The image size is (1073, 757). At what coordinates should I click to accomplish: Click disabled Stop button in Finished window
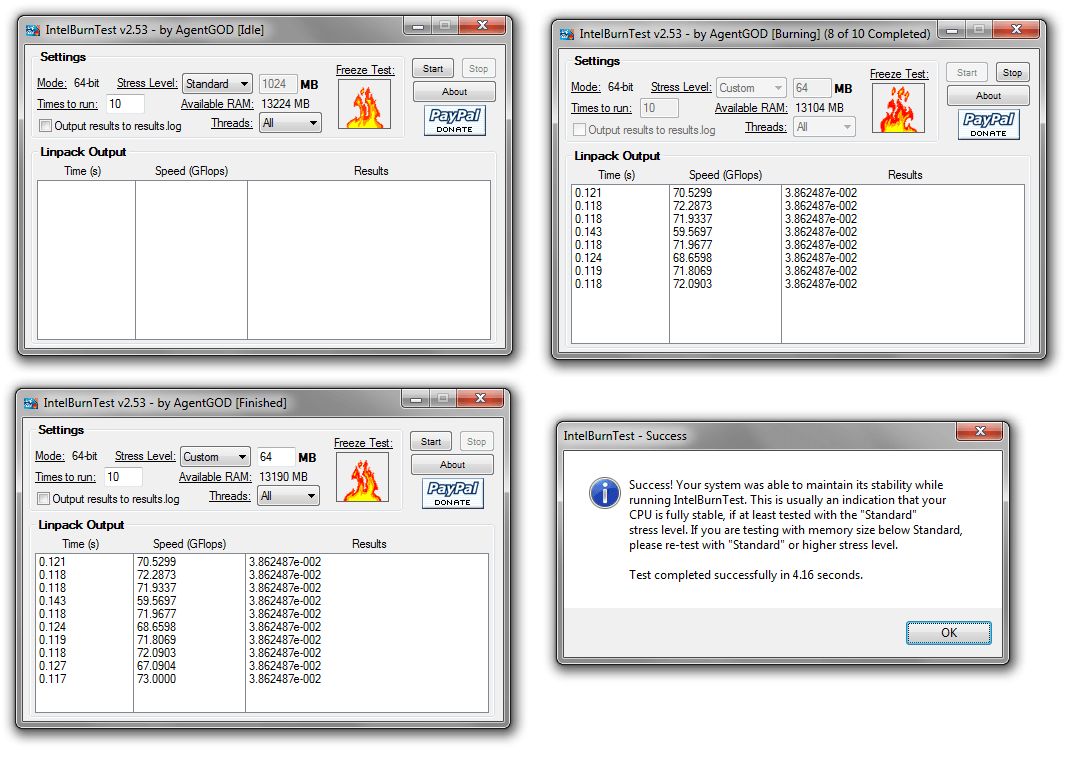coord(476,441)
